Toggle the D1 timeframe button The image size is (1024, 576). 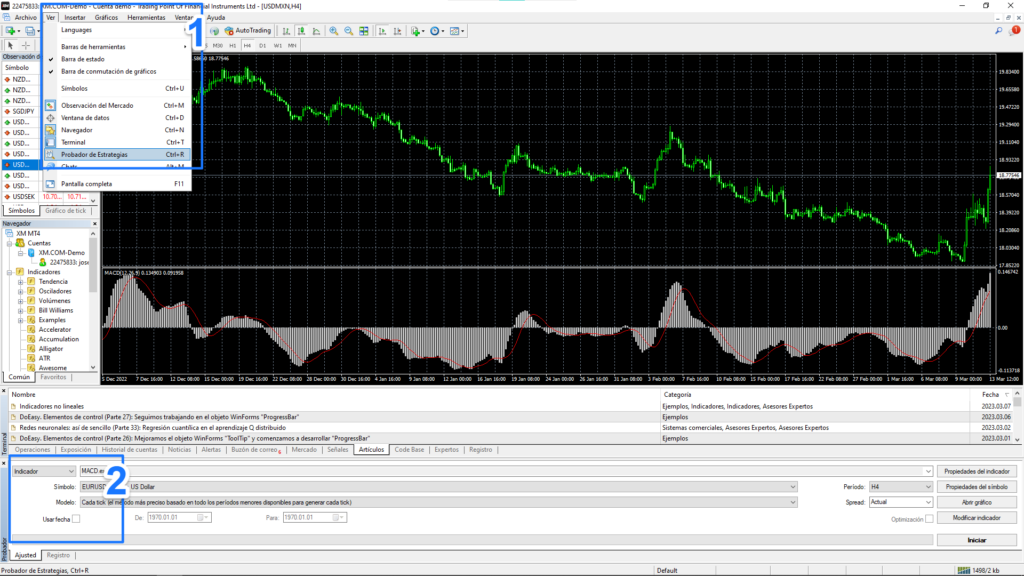click(263, 46)
